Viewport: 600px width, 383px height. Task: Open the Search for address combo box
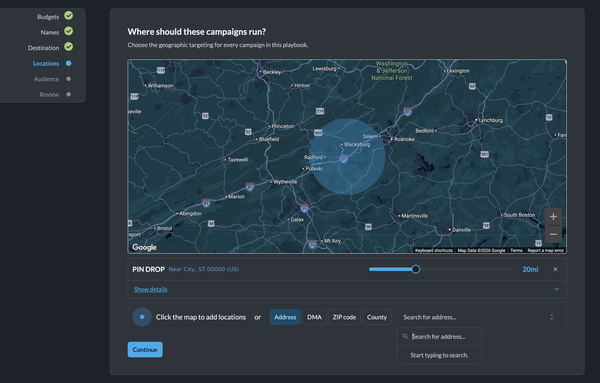click(478, 317)
